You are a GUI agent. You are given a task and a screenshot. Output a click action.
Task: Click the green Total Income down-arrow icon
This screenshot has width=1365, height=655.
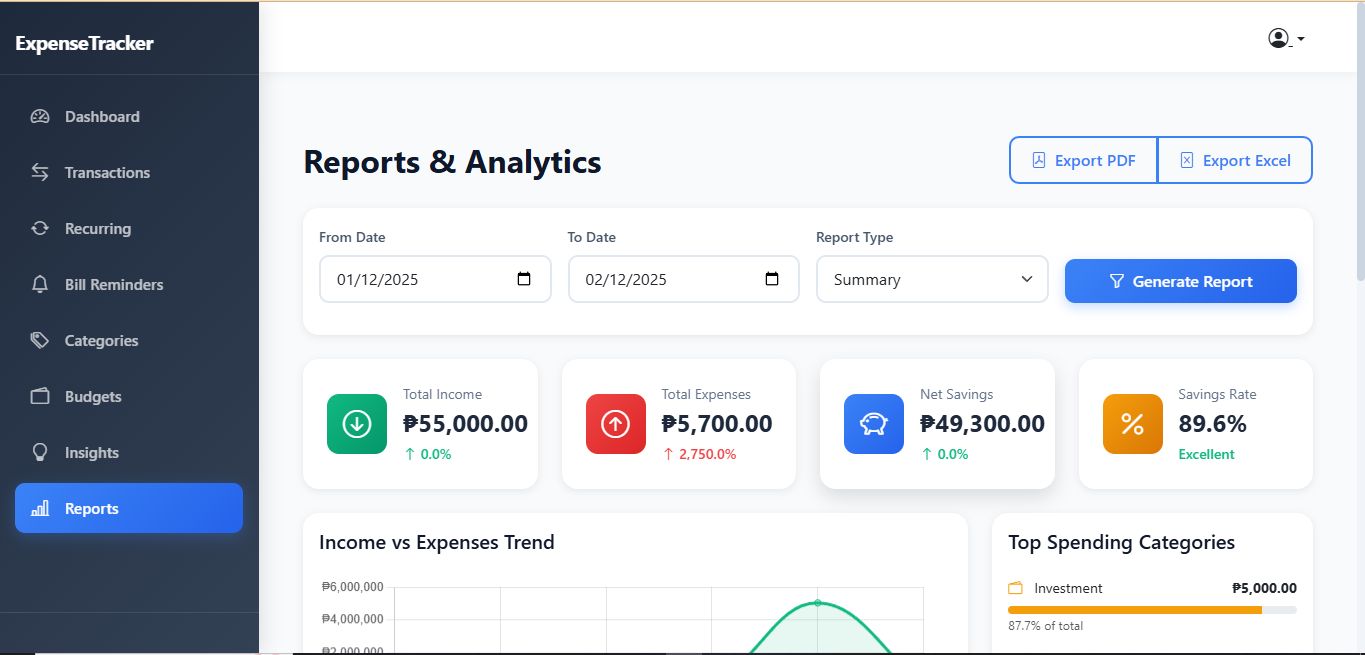tap(357, 424)
